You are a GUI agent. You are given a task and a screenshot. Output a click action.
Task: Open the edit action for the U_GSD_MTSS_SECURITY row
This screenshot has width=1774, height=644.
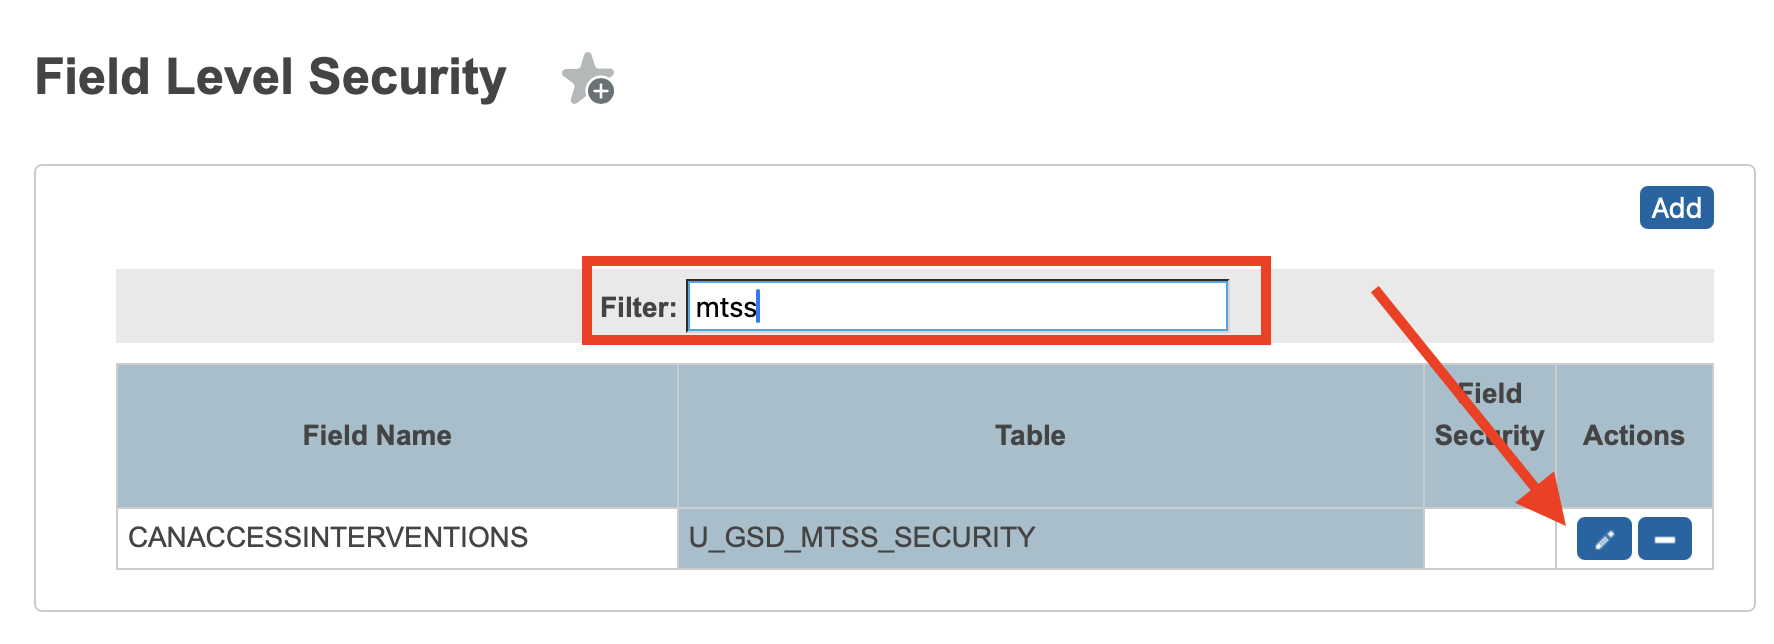click(x=1604, y=538)
